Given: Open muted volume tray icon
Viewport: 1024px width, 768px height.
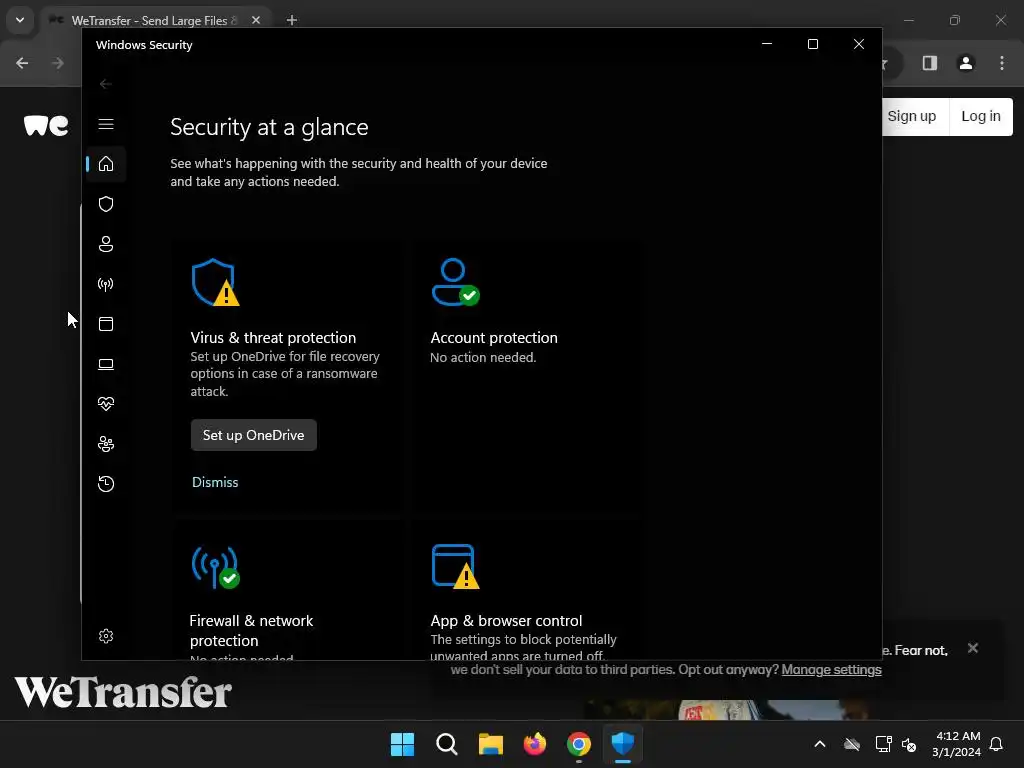Looking at the screenshot, I should [x=908, y=744].
